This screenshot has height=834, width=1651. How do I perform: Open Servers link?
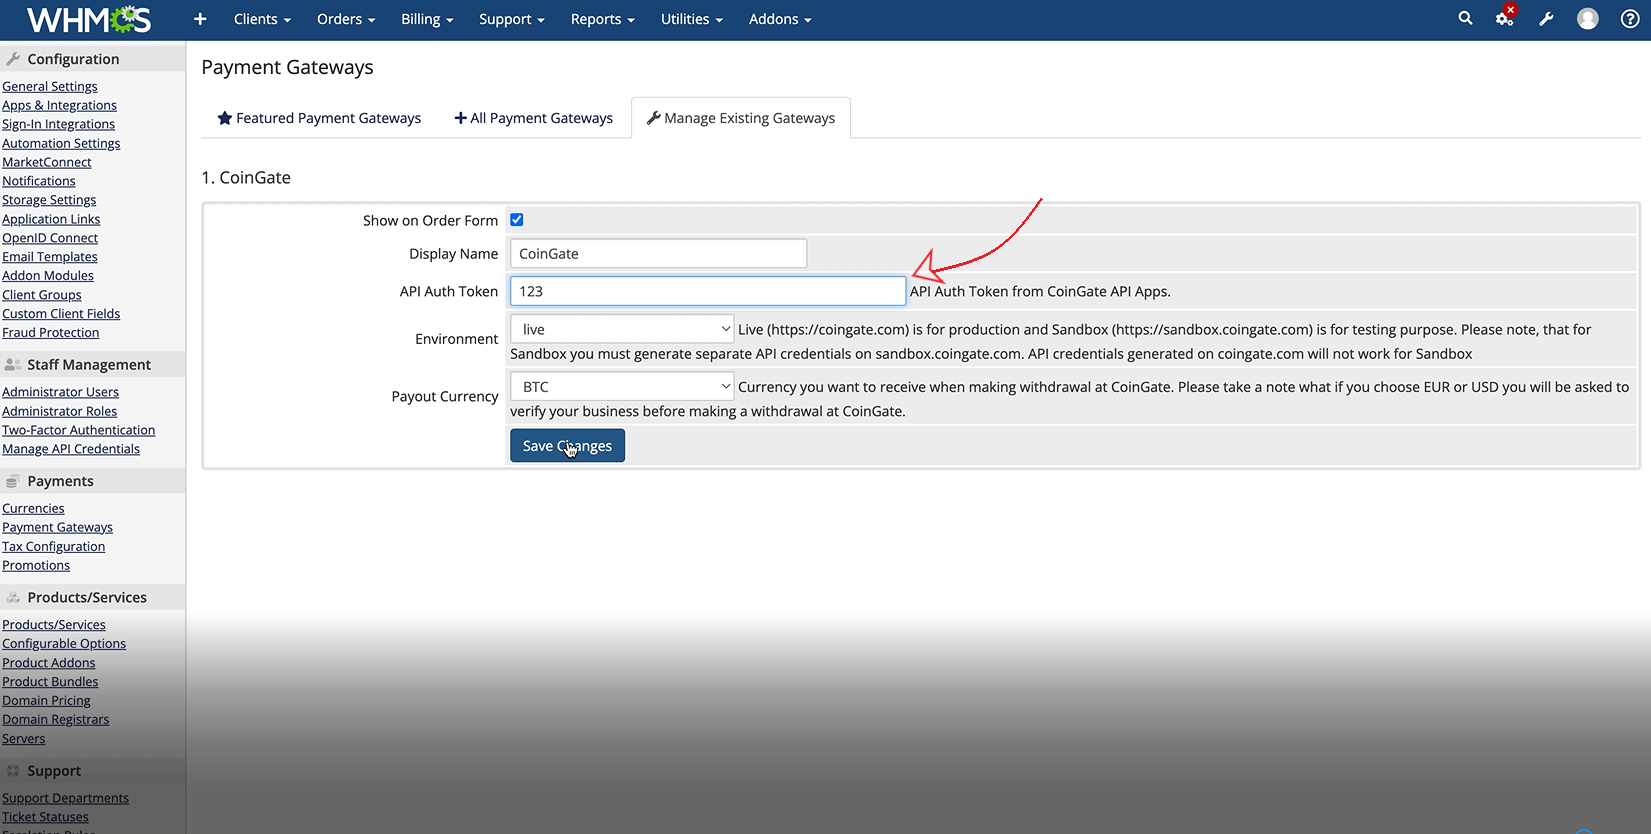tap(23, 739)
